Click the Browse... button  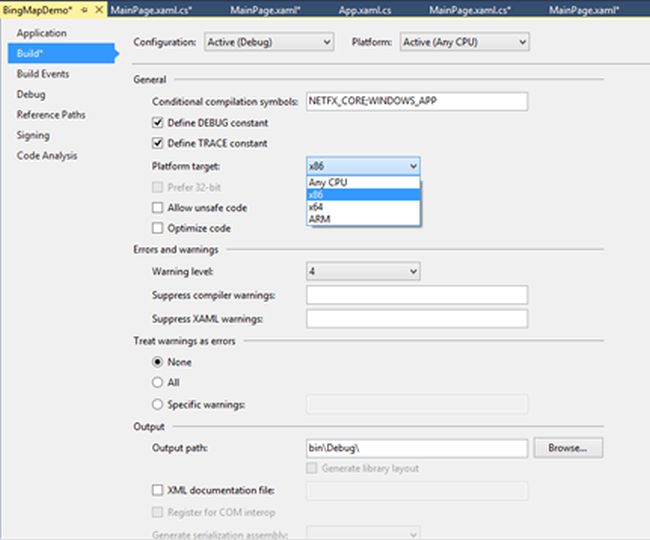click(568, 448)
